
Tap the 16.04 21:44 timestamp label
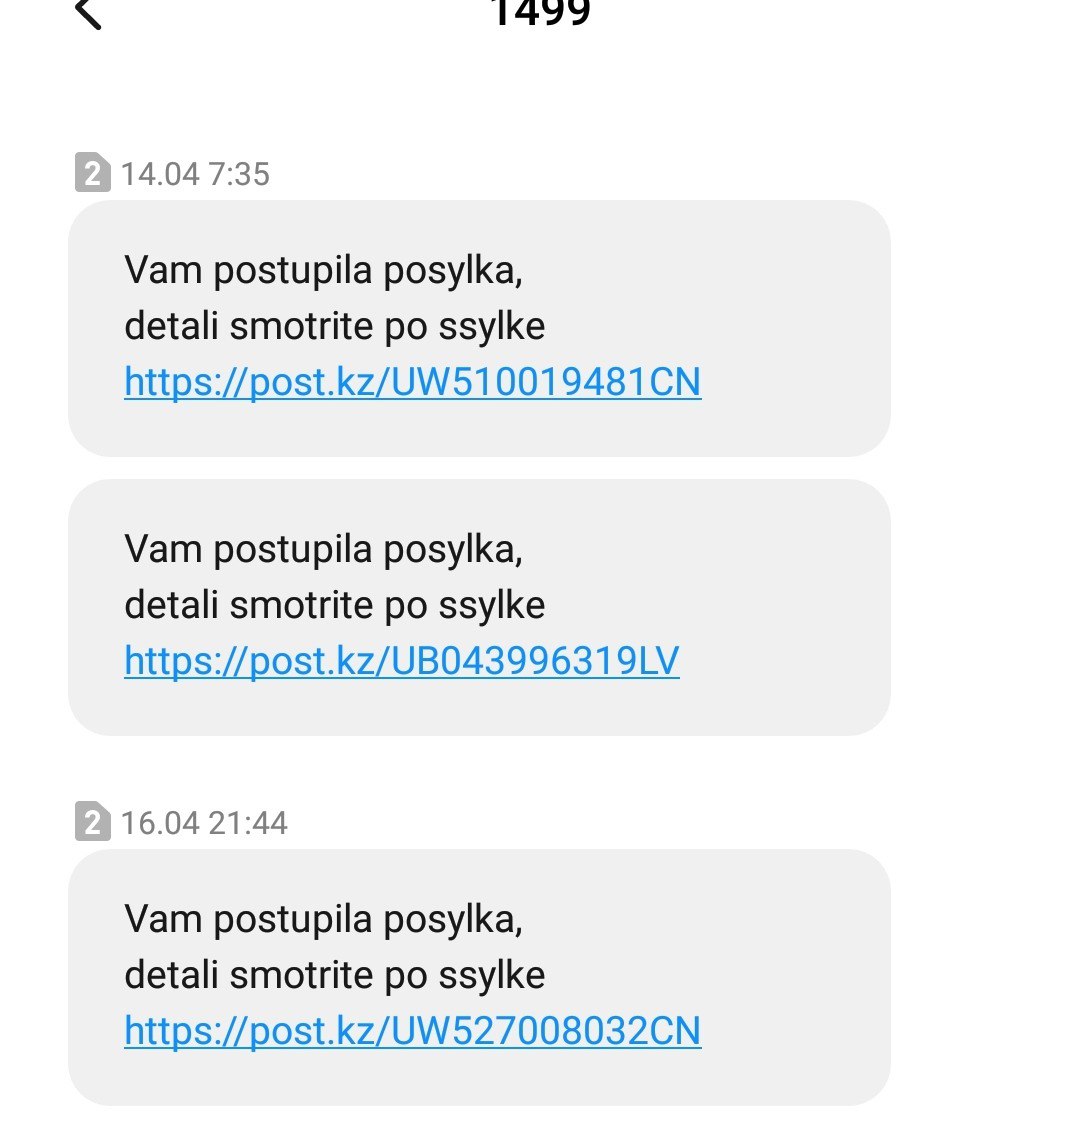[204, 824]
